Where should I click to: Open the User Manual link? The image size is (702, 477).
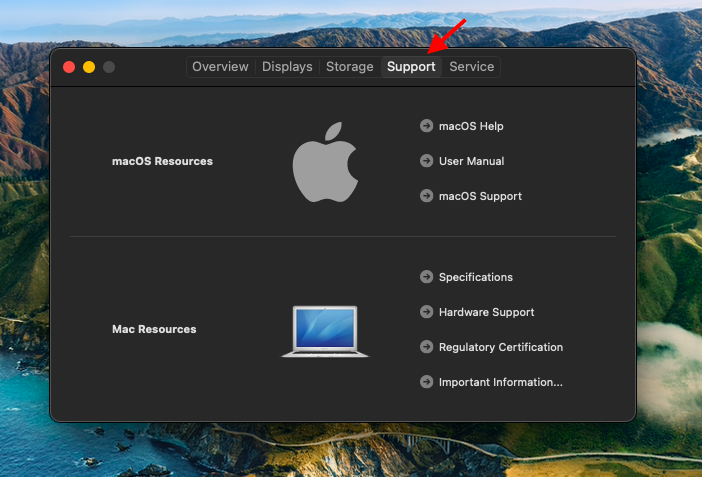[471, 161]
